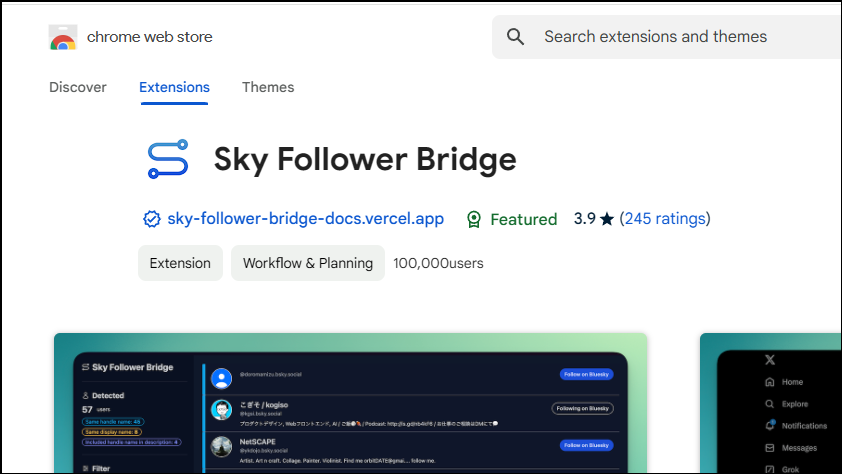Image resolution: width=842 pixels, height=474 pixels.
Task: Open the sky-follower-bridge-docs.vercel.app link
Action: 306,218
